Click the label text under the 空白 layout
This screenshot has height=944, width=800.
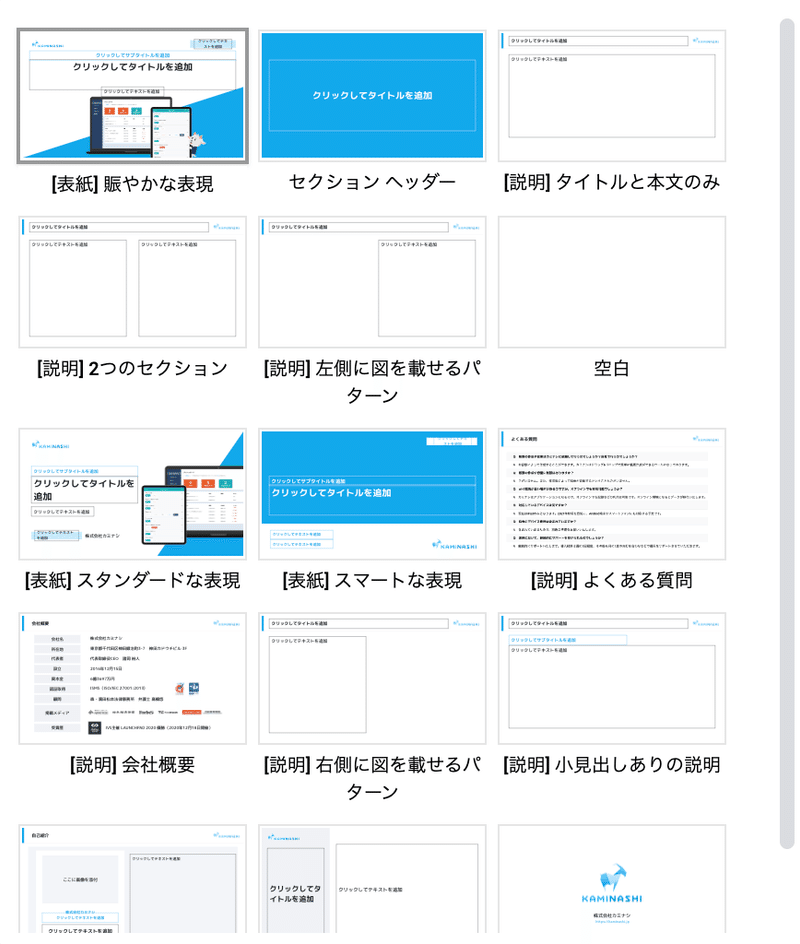pyautogui.click(x=612, y=368)
